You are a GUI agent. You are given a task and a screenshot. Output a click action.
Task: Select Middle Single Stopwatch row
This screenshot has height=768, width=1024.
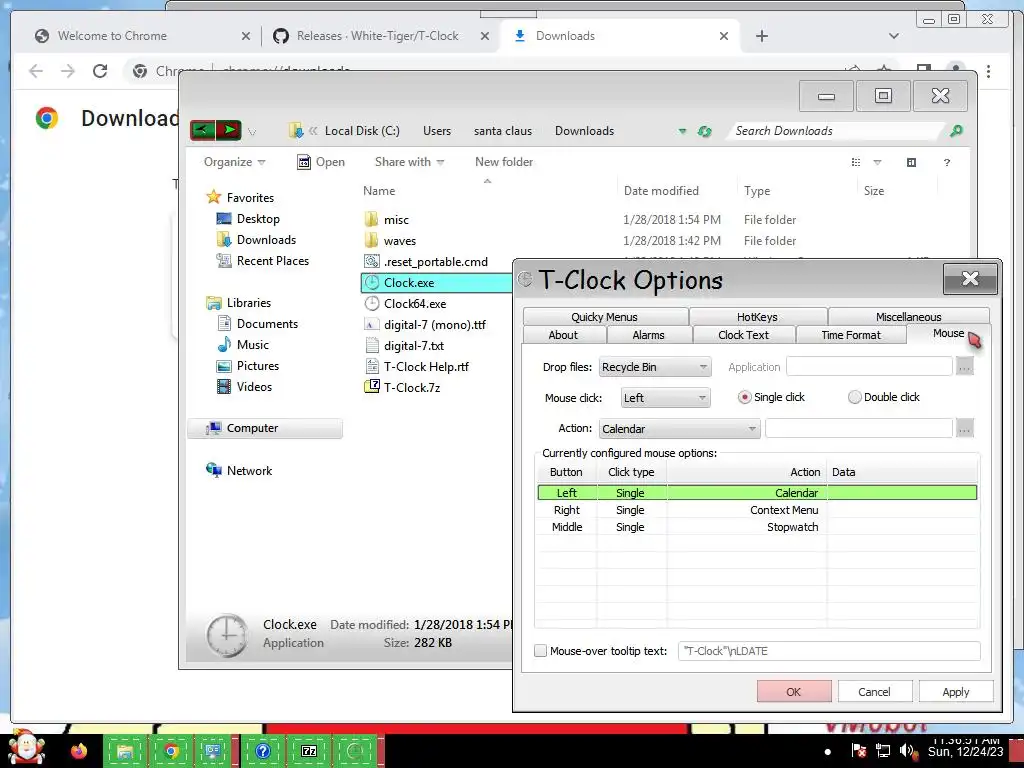click(x=757, y=527)
